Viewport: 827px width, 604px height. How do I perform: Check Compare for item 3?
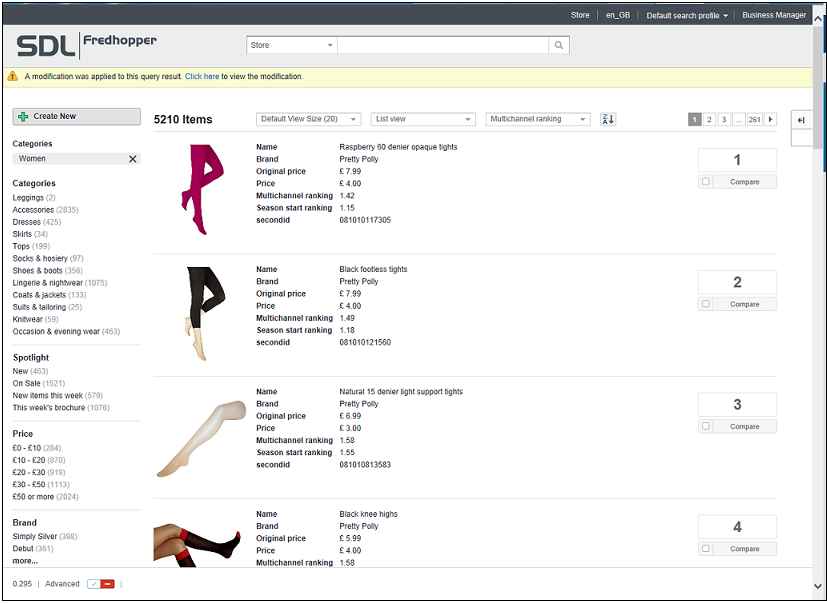coord(706,427)
